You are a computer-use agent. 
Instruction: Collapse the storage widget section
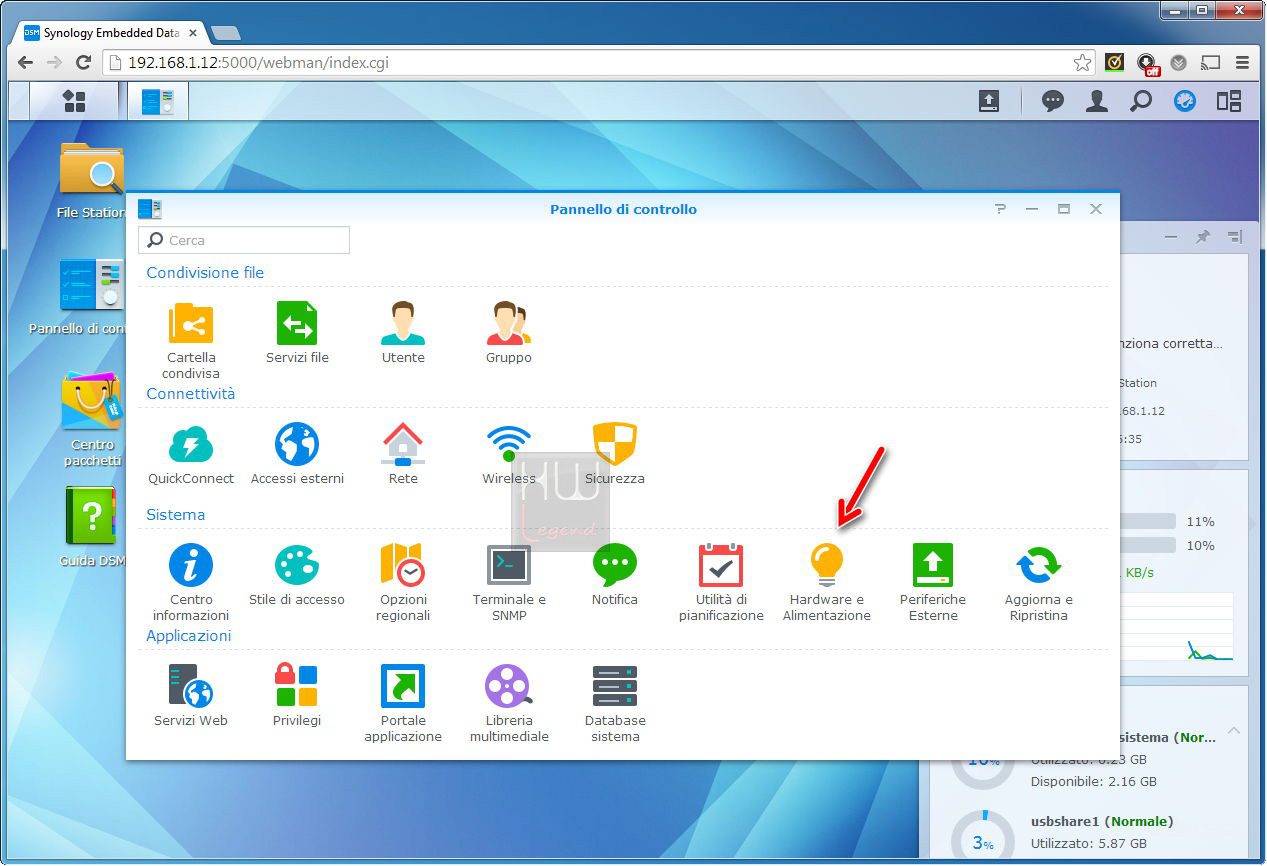coord(1234,730)
